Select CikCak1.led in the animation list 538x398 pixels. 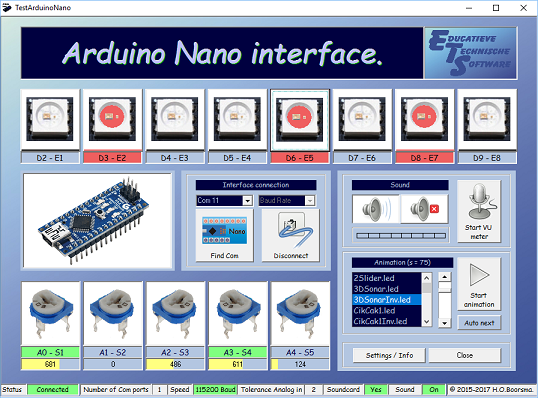coord(387,311)
